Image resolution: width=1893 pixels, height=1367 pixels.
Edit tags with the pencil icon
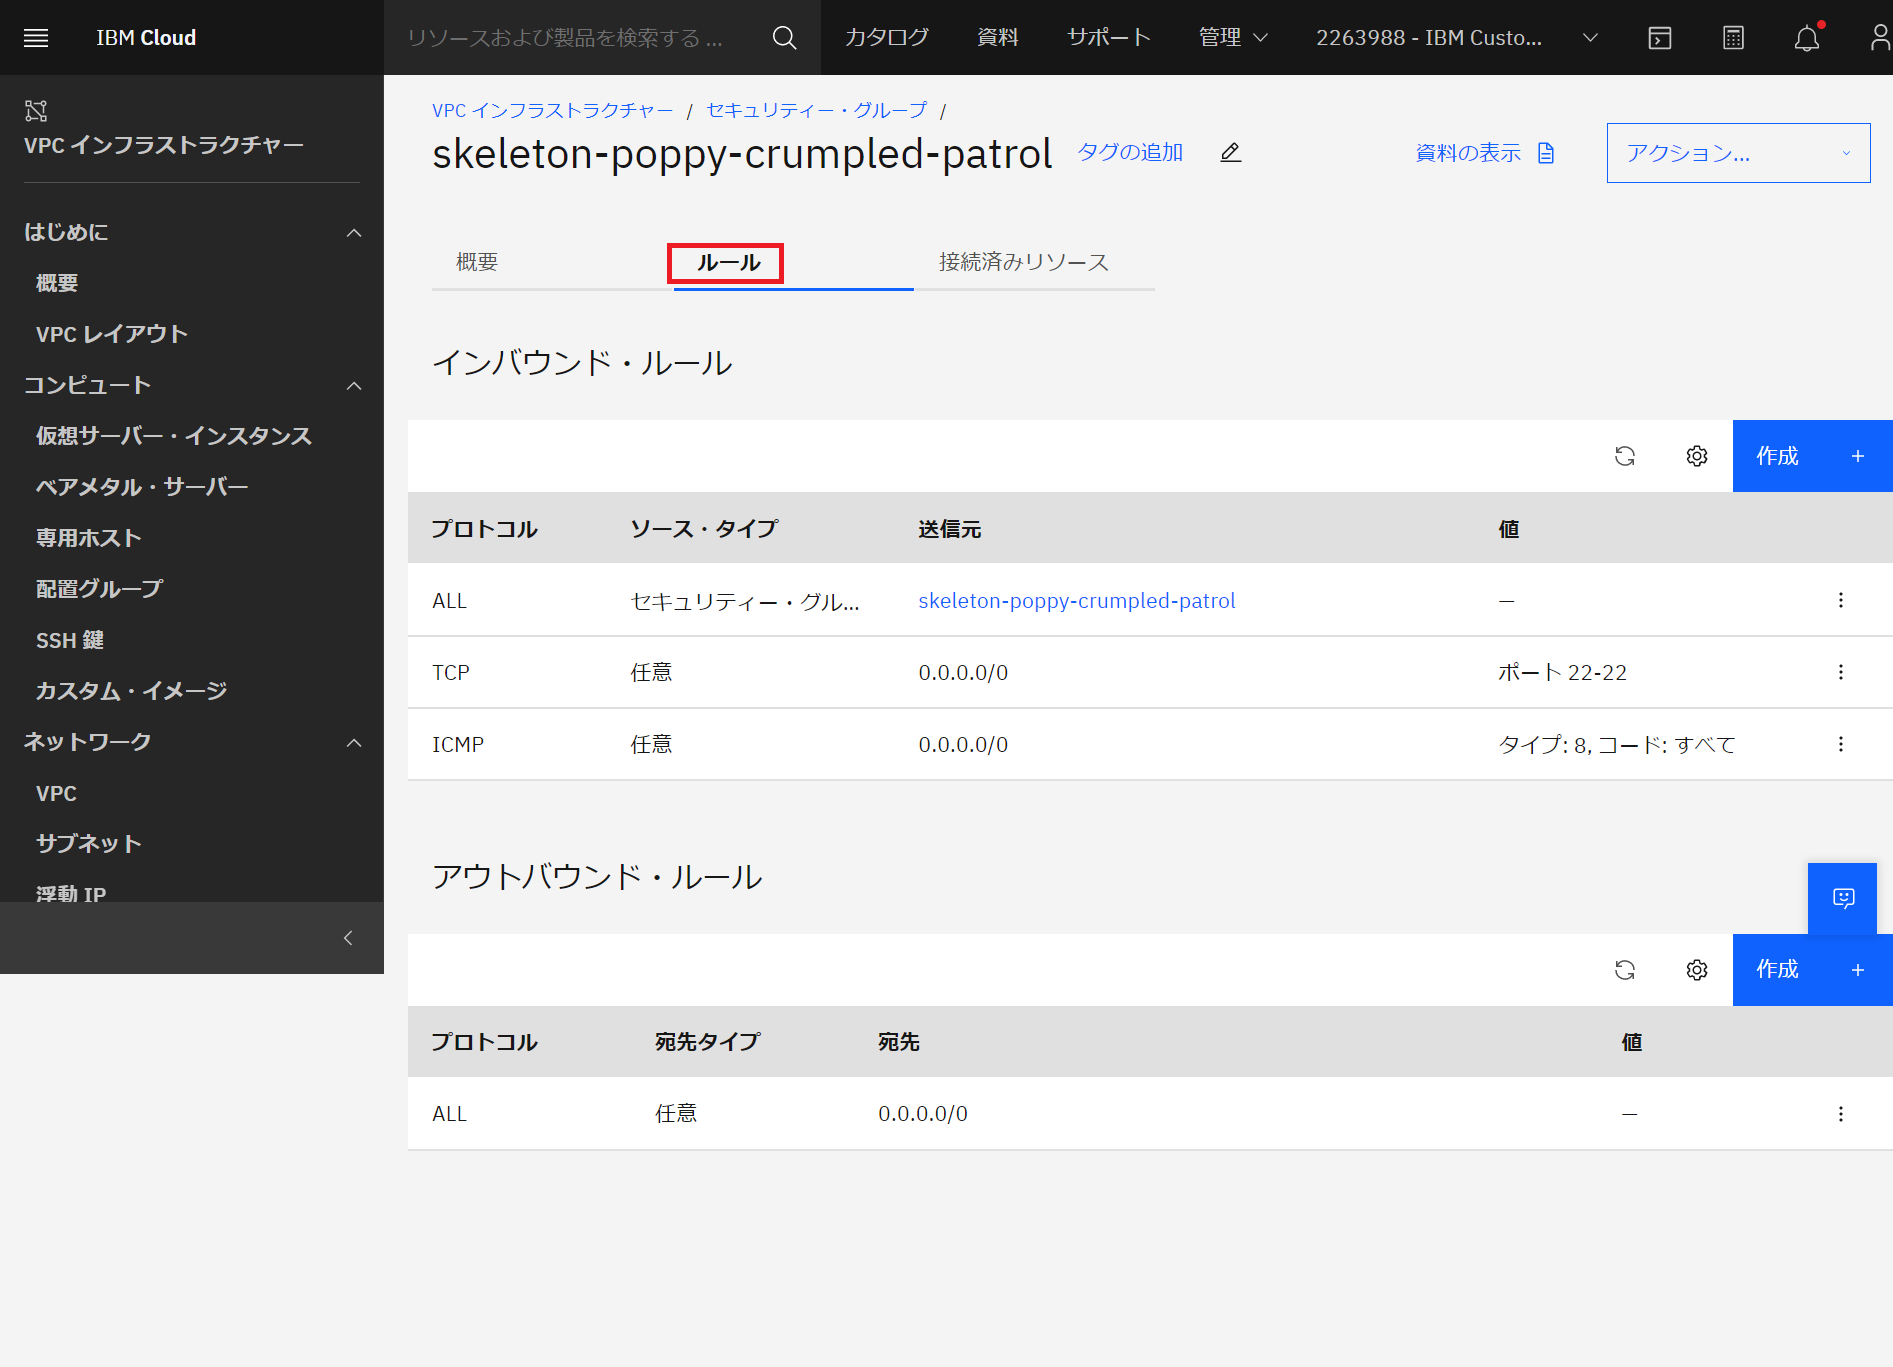tap(1231, 152)
